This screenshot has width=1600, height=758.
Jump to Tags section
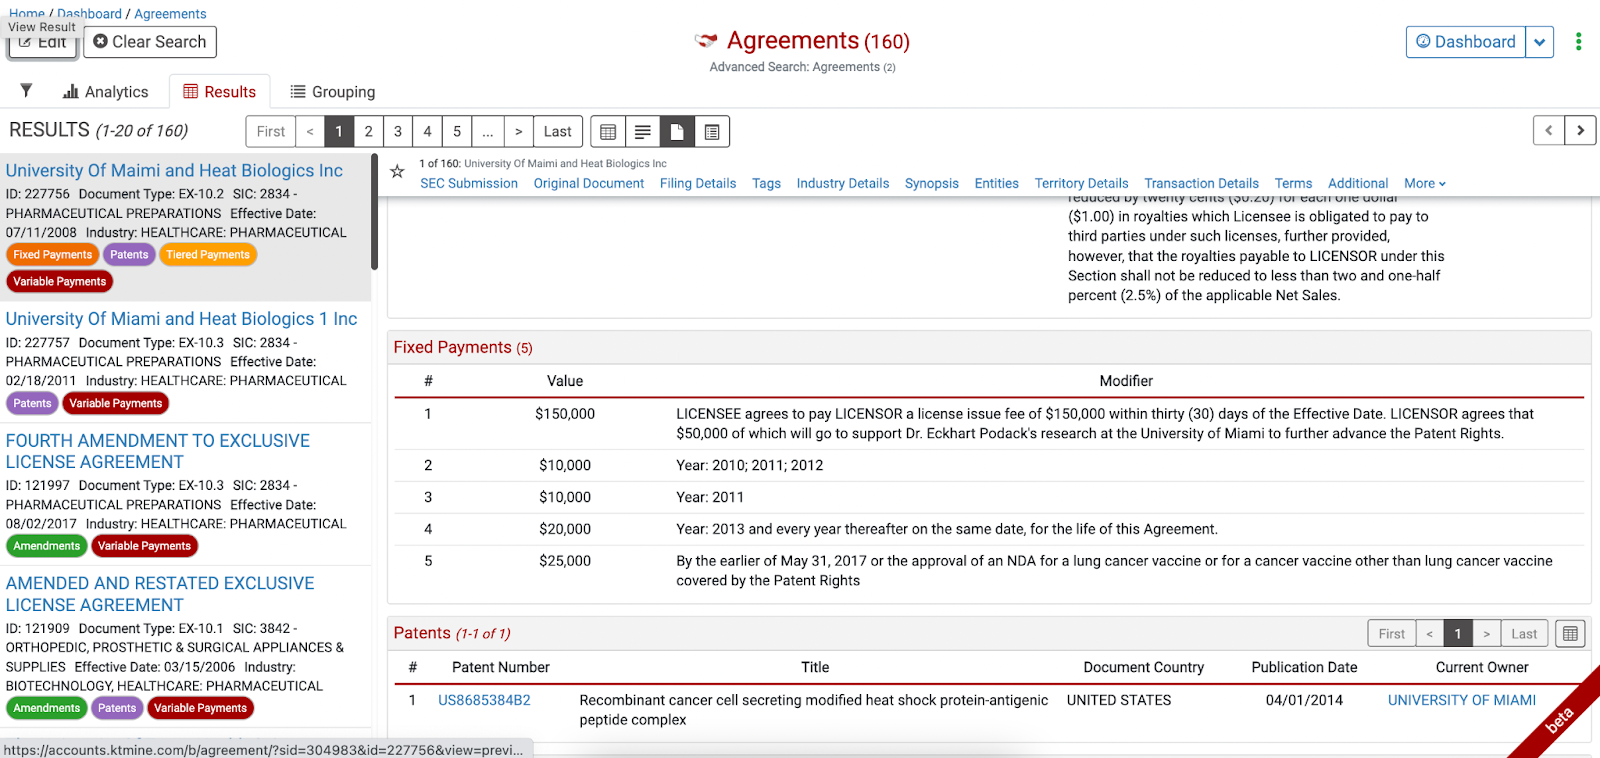766,184
